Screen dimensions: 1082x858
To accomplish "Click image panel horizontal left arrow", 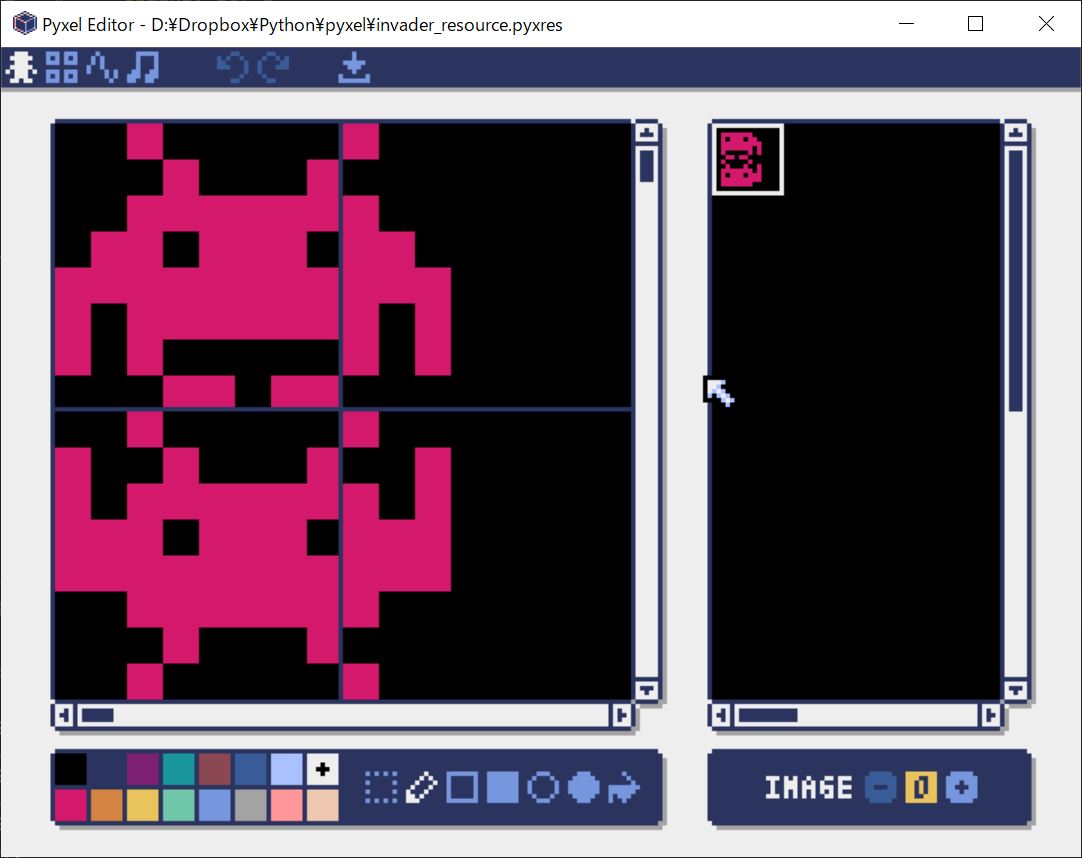I will pos(720,715).
